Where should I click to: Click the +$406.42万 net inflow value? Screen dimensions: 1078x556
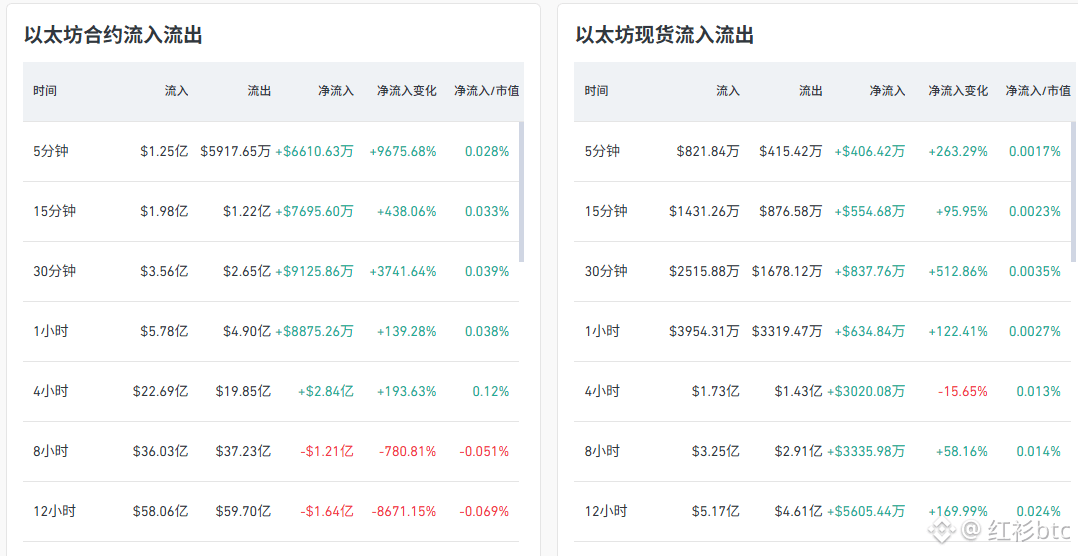tap(870, 151)
